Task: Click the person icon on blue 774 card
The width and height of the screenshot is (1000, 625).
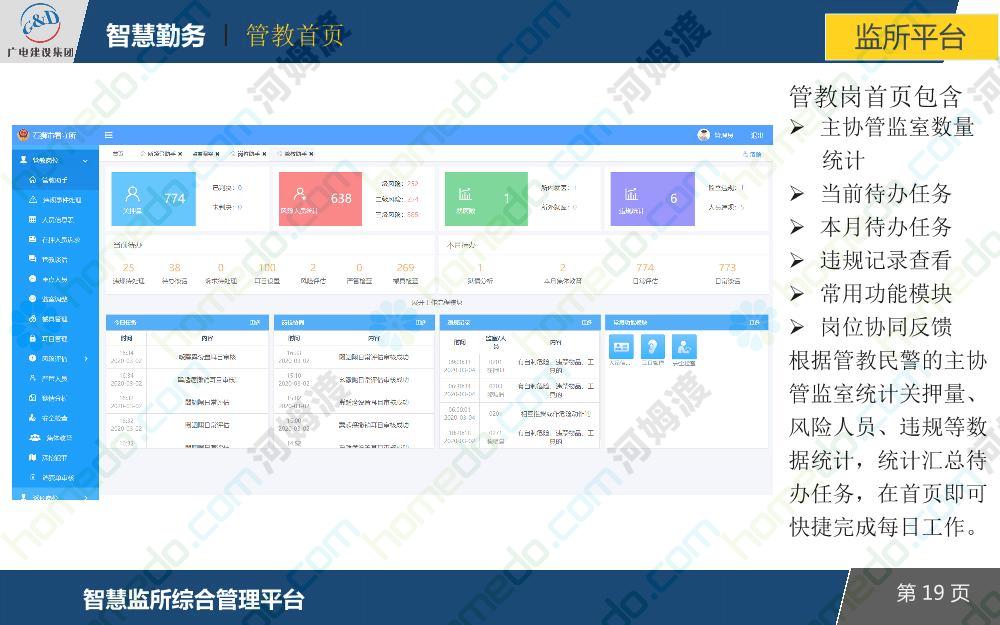Action: click(132, 195)
